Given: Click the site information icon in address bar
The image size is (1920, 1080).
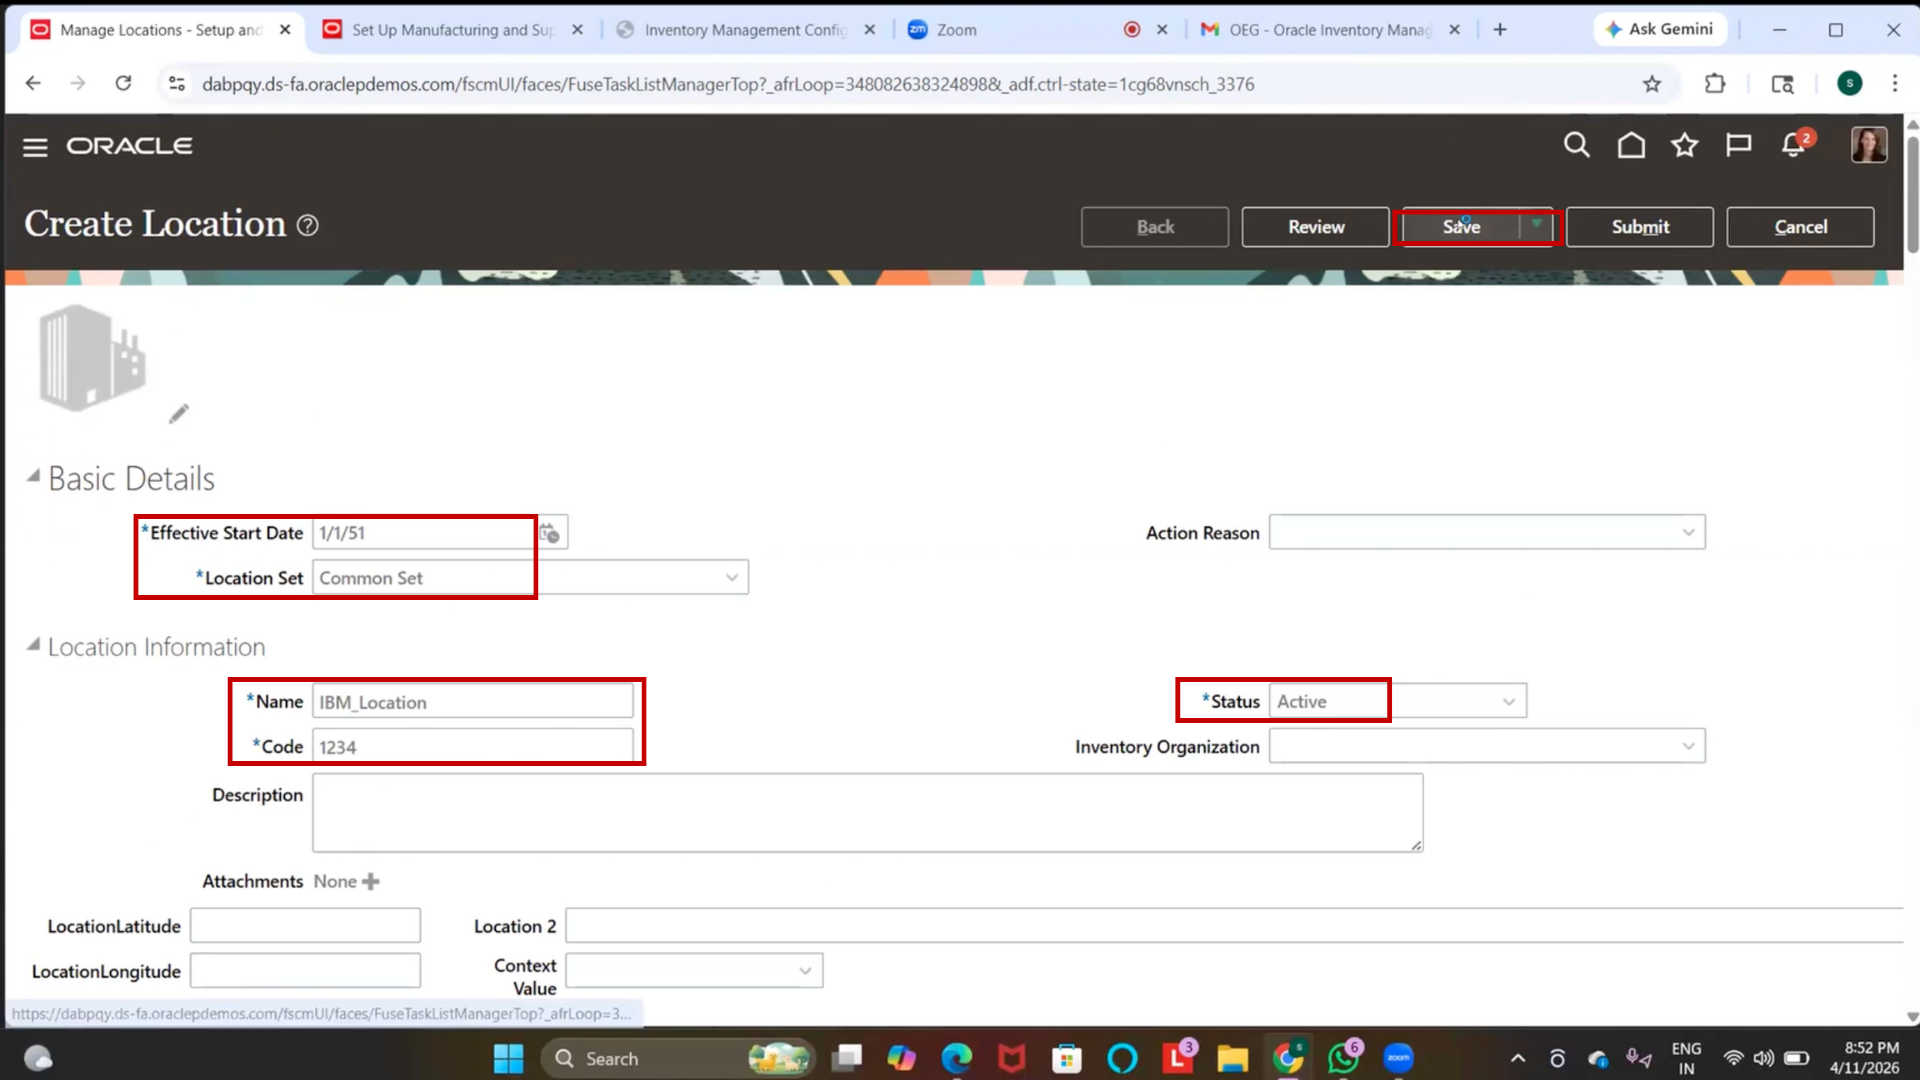Looking at the screenshot, I should [x=177, y=84].
